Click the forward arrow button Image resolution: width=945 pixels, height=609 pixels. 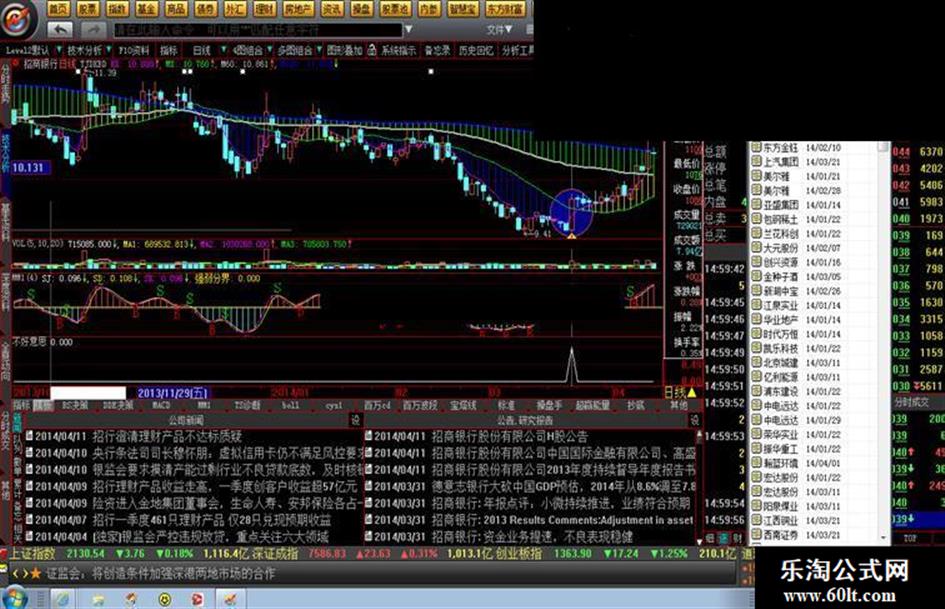(93, 29)
